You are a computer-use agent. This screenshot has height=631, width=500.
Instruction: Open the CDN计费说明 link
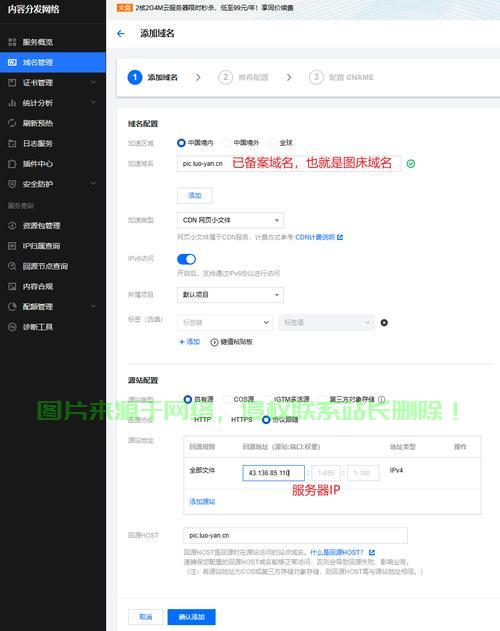pos(319,237)
